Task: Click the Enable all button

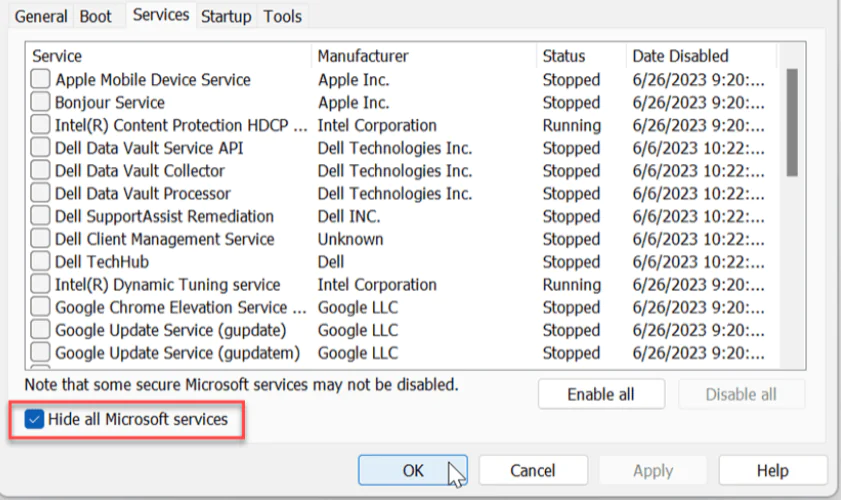Action: tap(601, 394)
